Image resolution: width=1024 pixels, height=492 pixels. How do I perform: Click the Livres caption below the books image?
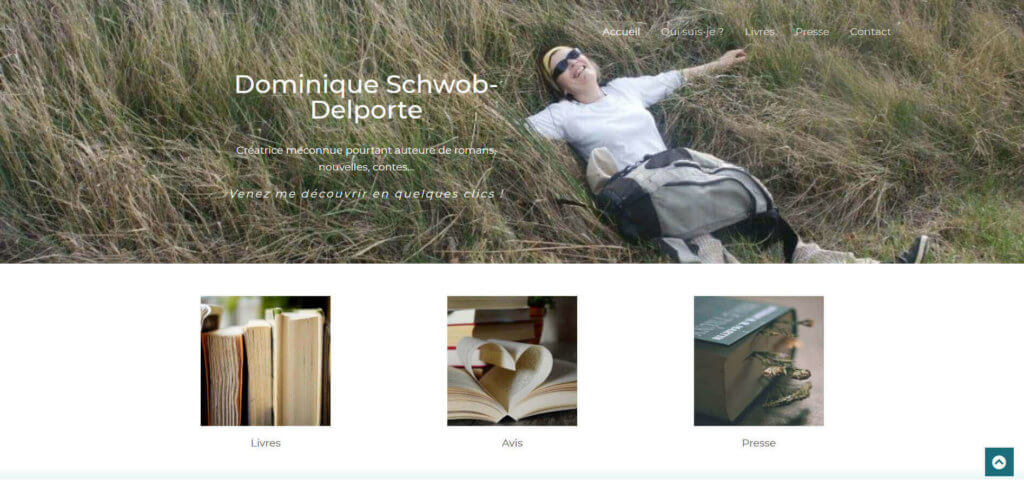click(266, 443)
